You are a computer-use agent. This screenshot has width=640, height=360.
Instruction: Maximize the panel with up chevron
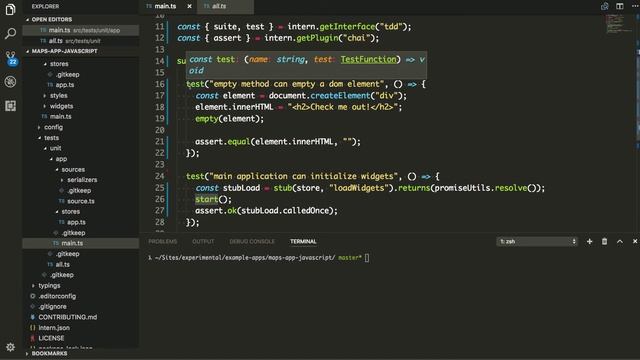[620, 242]
